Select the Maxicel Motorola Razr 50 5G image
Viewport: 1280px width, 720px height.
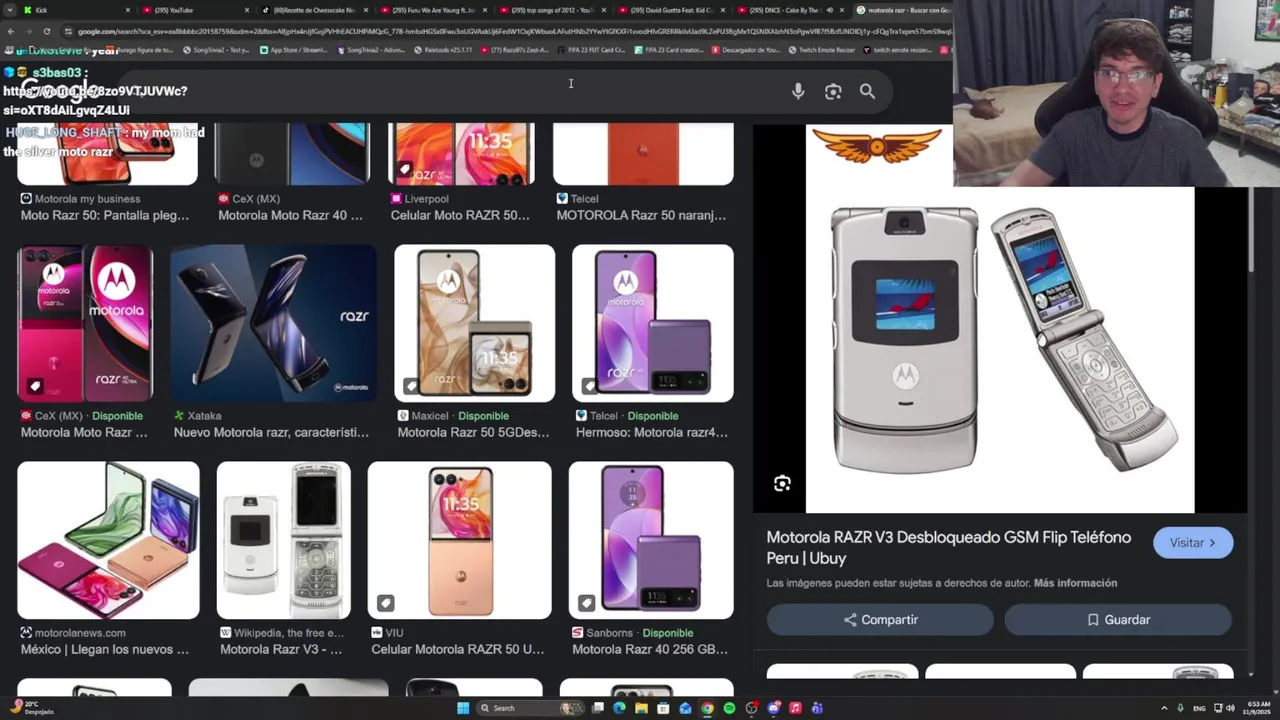[x=474, y=323]
